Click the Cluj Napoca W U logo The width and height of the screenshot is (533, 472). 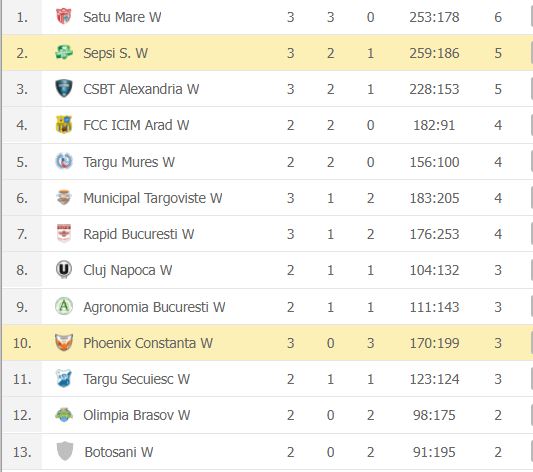tap(64, 270)
